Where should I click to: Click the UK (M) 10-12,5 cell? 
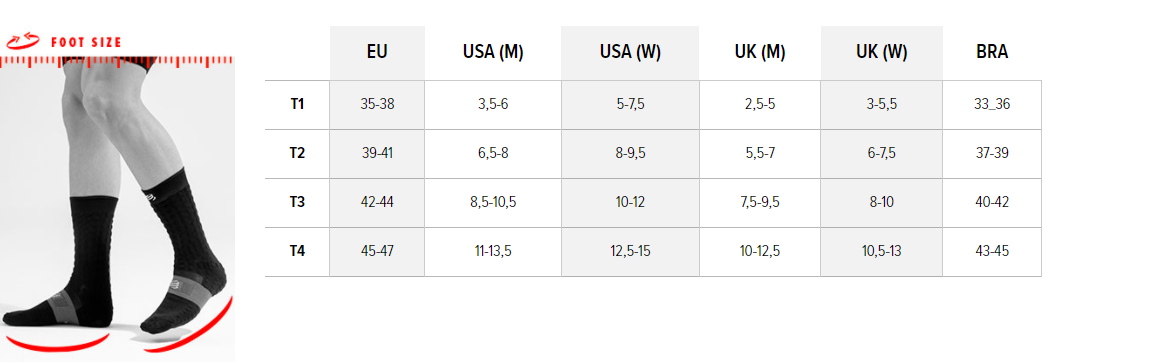tap(760, 252)
